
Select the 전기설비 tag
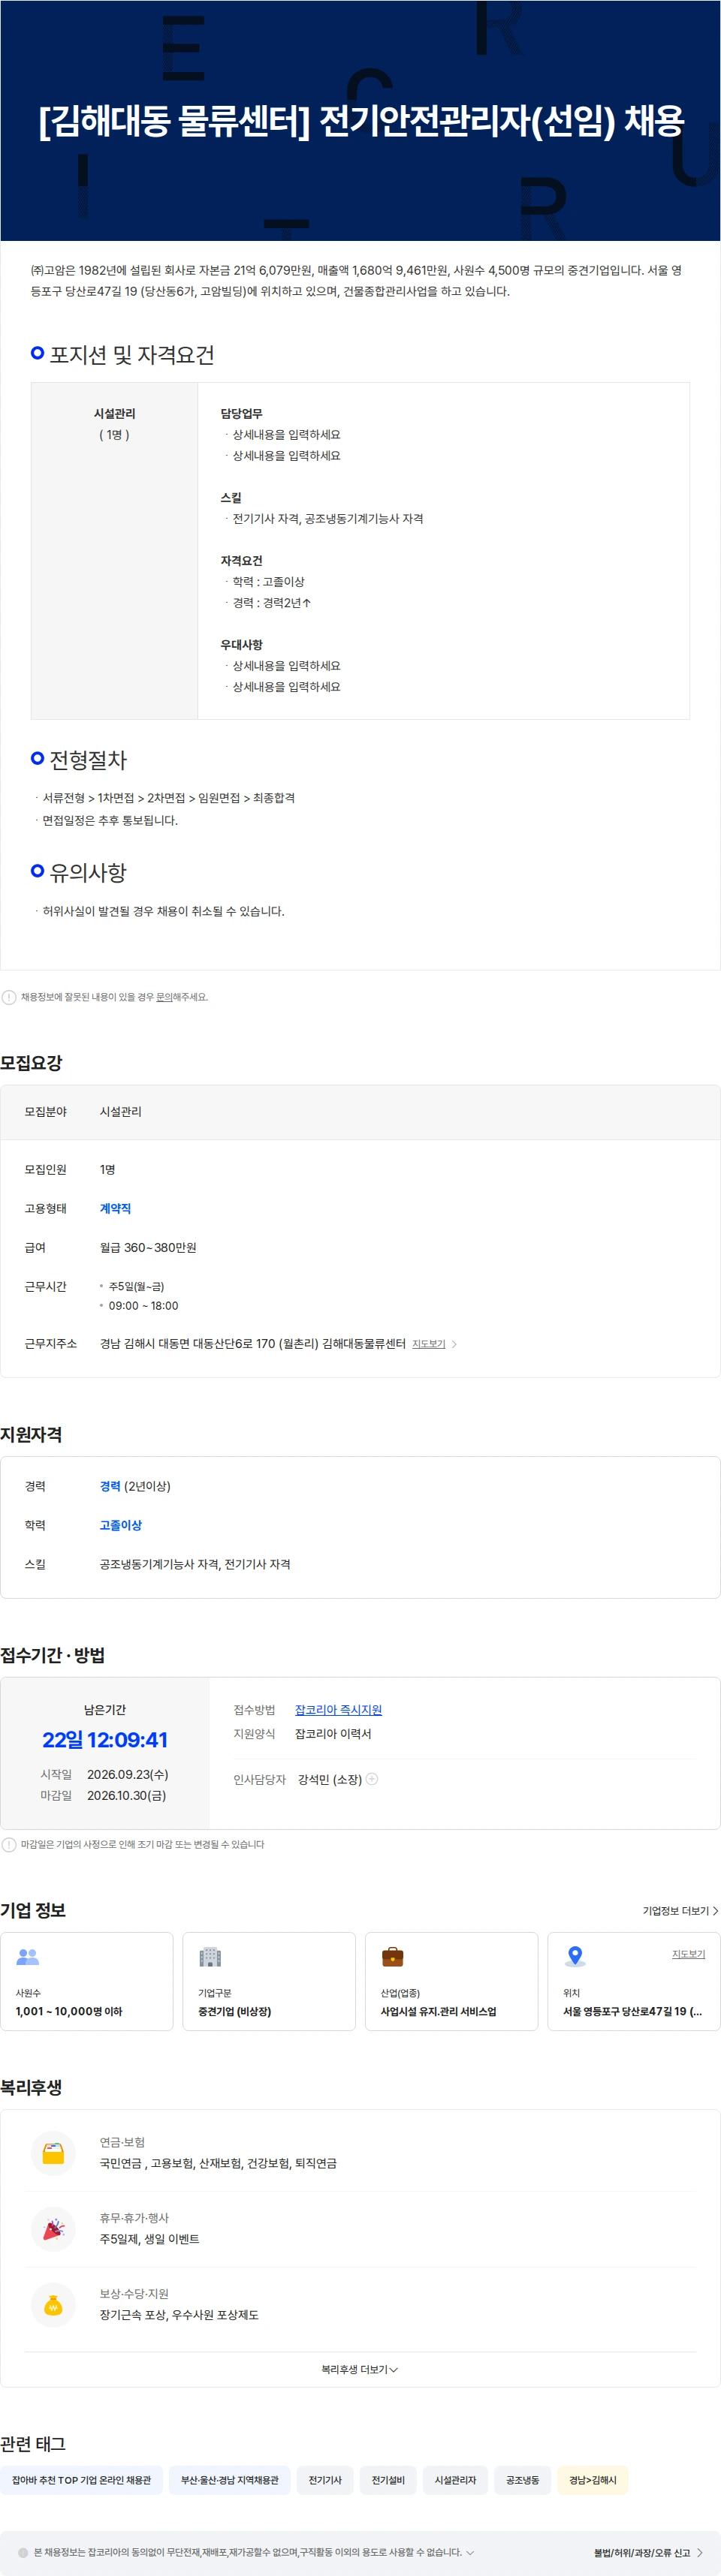click(x=388, y=2480)
